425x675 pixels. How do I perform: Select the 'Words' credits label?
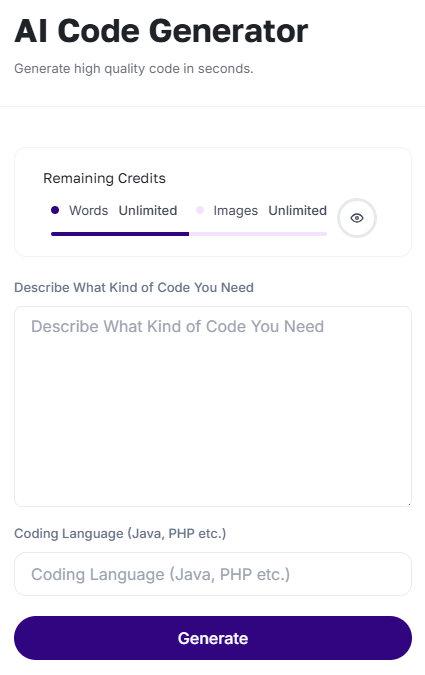(x=88, y=211)
